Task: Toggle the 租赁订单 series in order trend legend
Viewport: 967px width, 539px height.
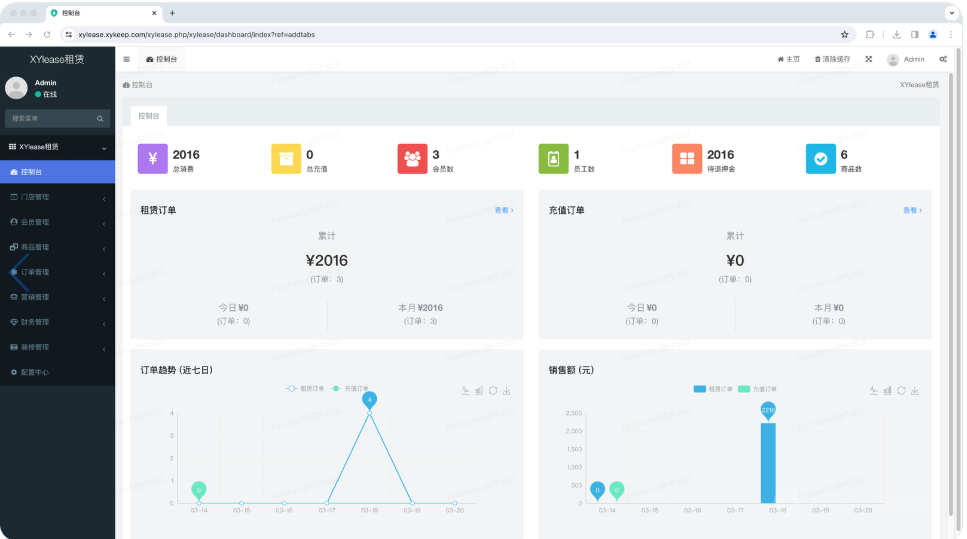Action: [x=305, y=388]
